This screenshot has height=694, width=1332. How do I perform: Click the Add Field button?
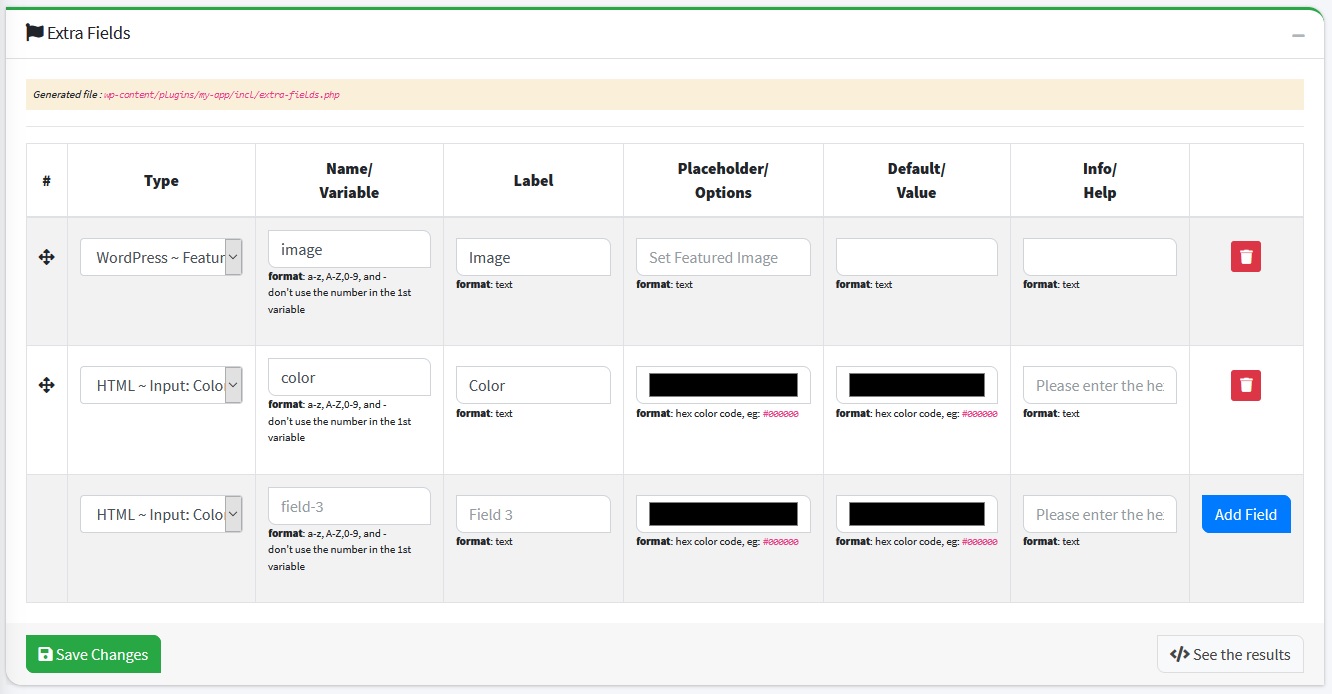(1245, 514)
